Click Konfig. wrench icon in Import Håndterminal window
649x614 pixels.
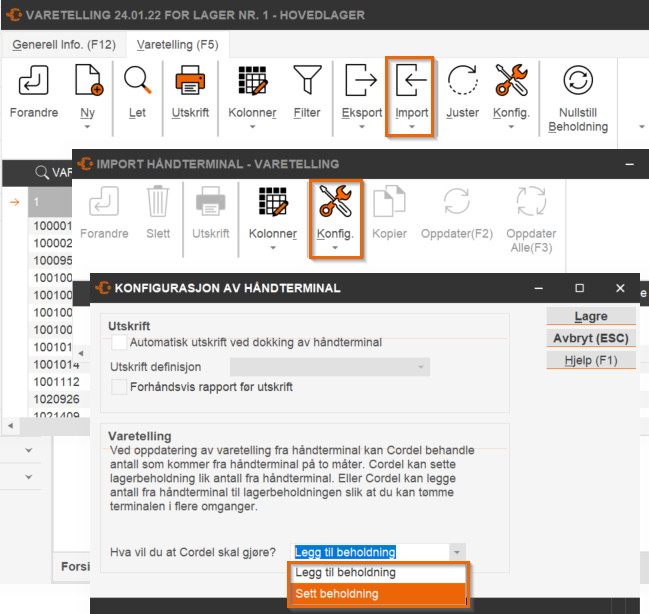pos(335,201)
